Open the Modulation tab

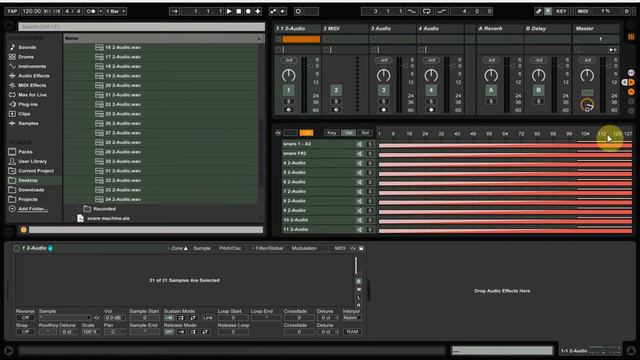tap(304, 248)
